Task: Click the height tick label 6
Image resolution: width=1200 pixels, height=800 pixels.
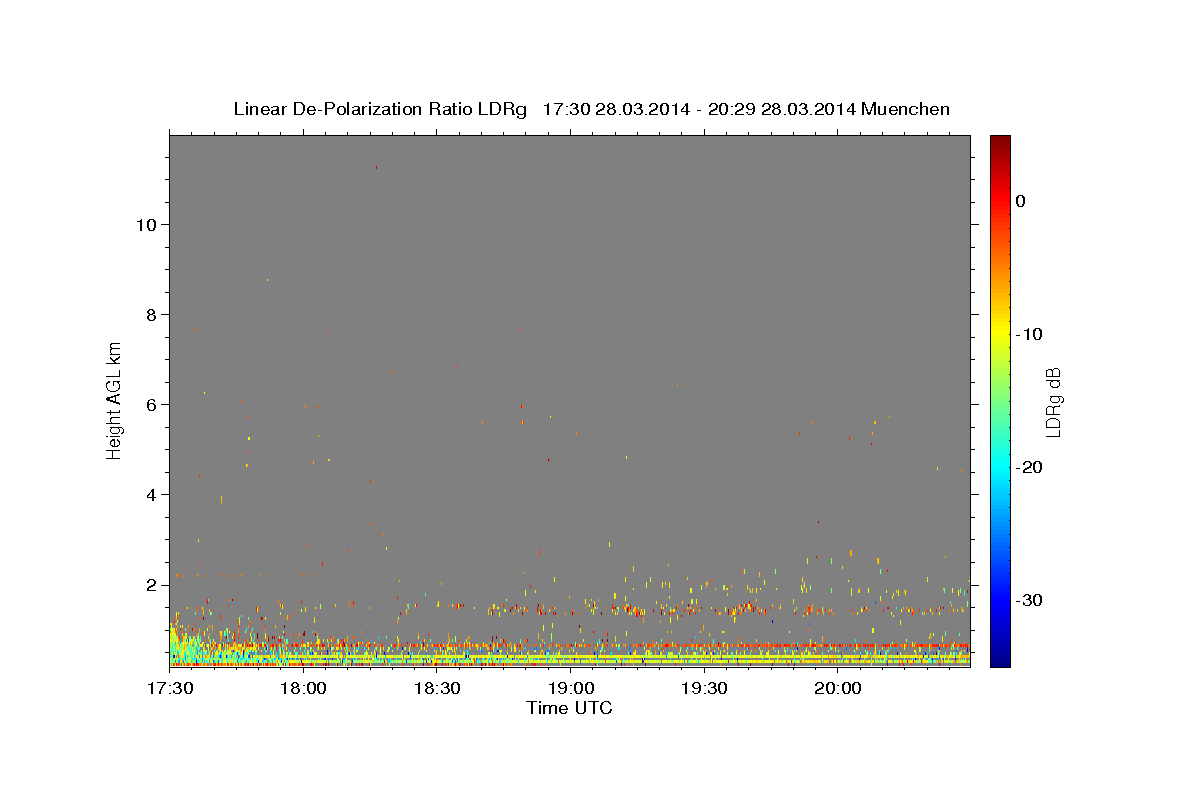Action: pos(150,405)
